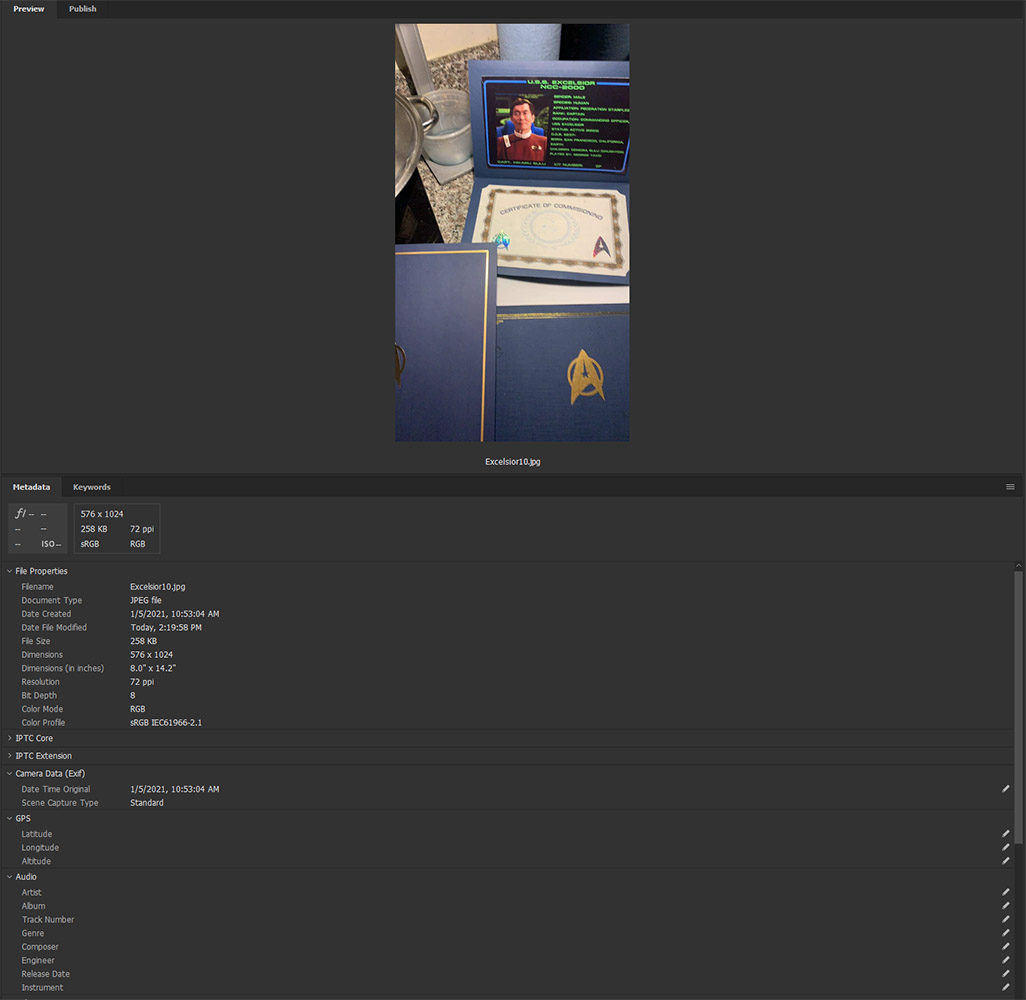Click the Latitude edit pencil icon
The width and height of the screenshot is (1026, 1000).
tap(1006, 834)
